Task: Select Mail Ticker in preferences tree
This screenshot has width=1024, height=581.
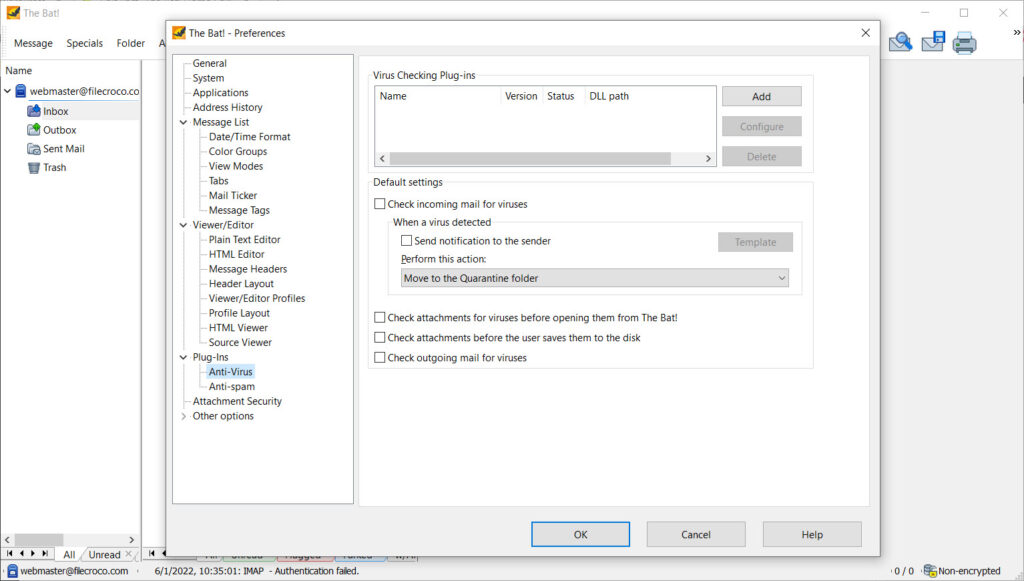Action: [x=232, y=195]
